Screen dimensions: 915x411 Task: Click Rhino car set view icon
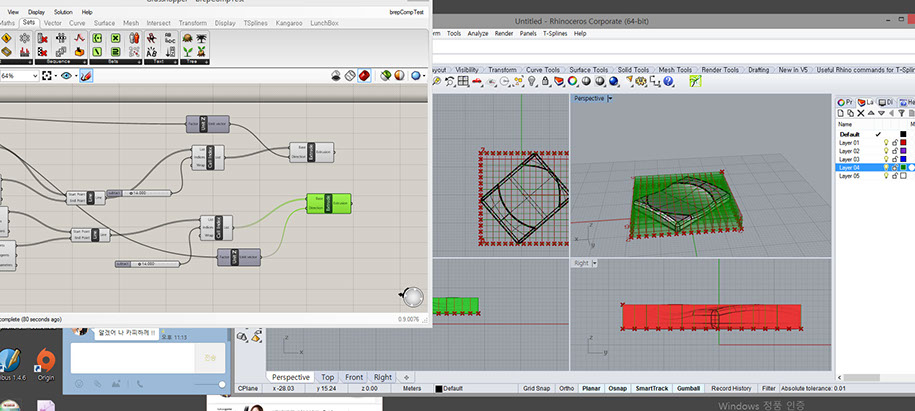pos(477,81)
